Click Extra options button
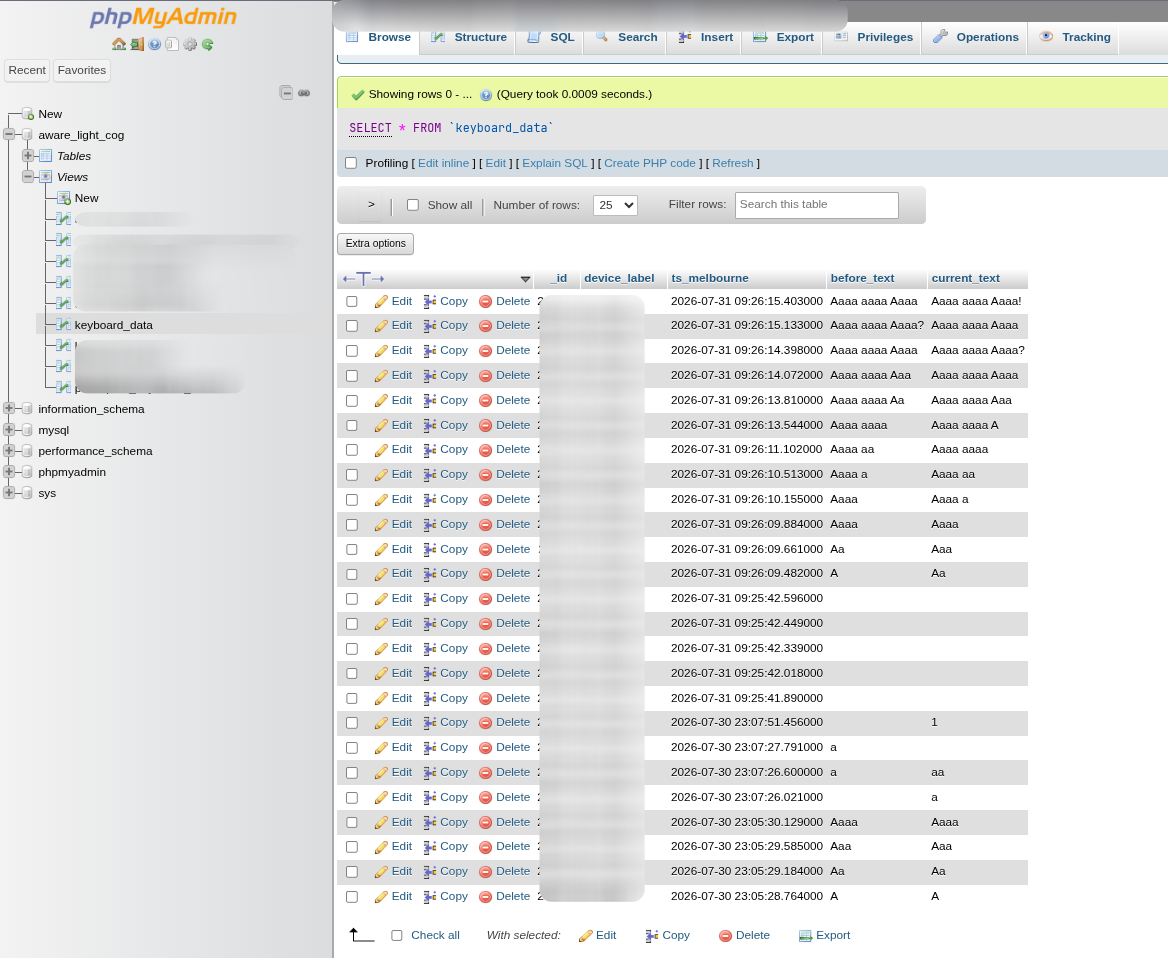 [x=375, y=244]
